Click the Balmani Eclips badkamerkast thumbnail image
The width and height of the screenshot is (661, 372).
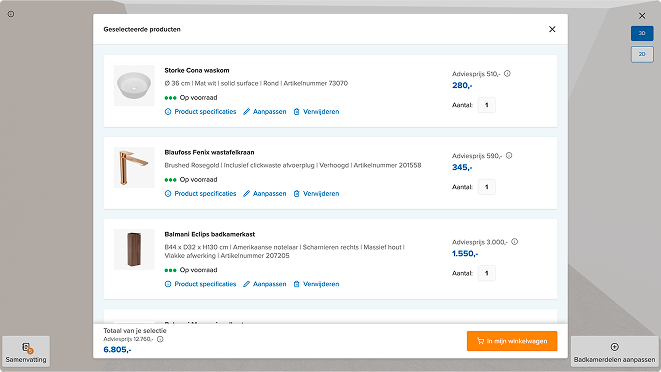point(134,249)
